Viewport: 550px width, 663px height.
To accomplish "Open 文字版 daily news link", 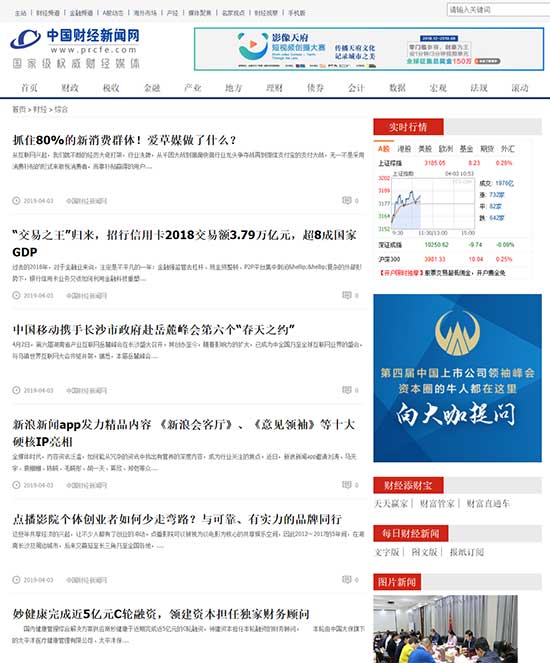I will point(387,552).
